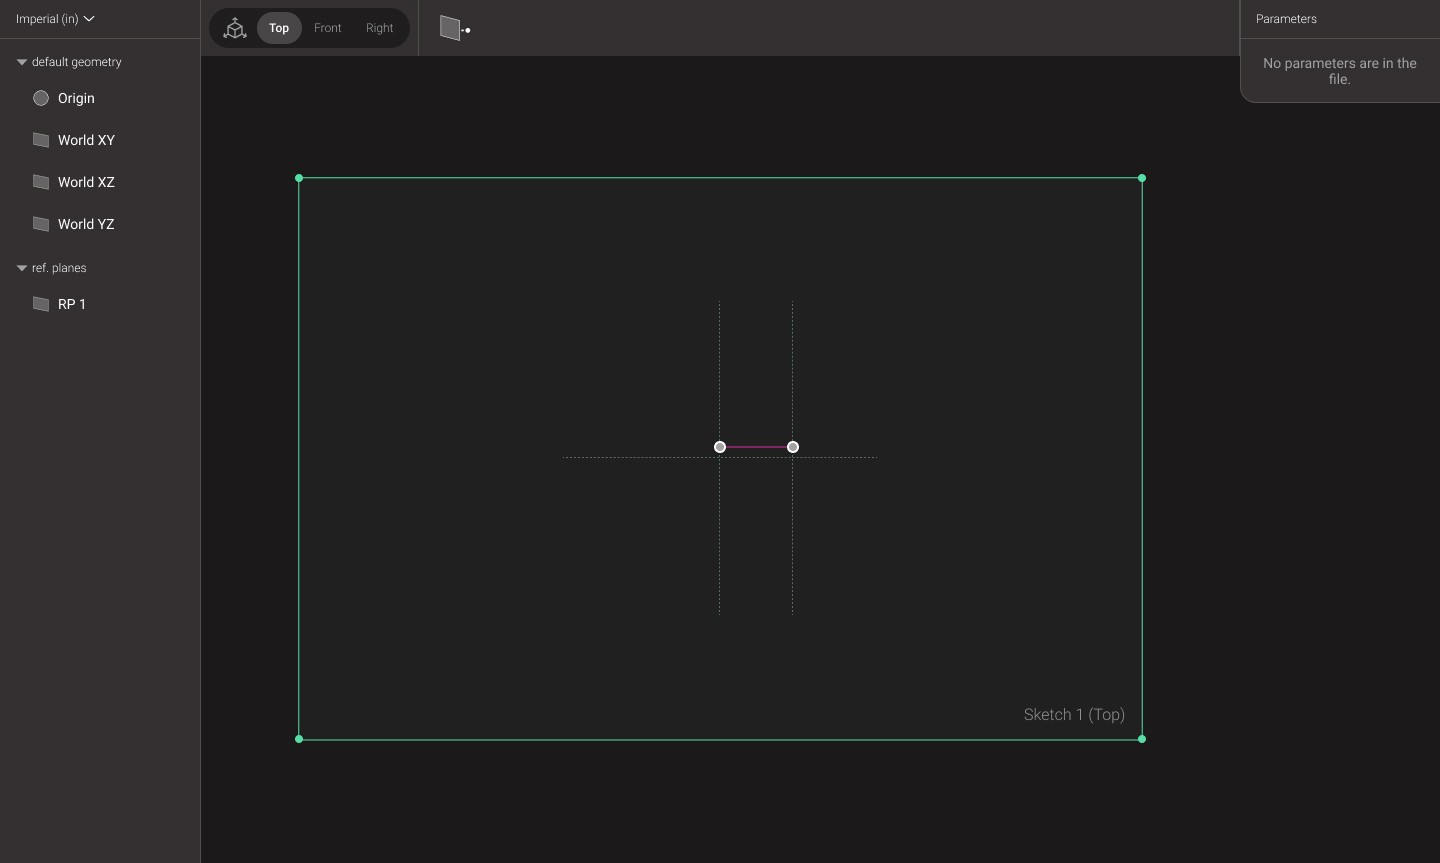Collapse the default geometry group

(22, 62)
